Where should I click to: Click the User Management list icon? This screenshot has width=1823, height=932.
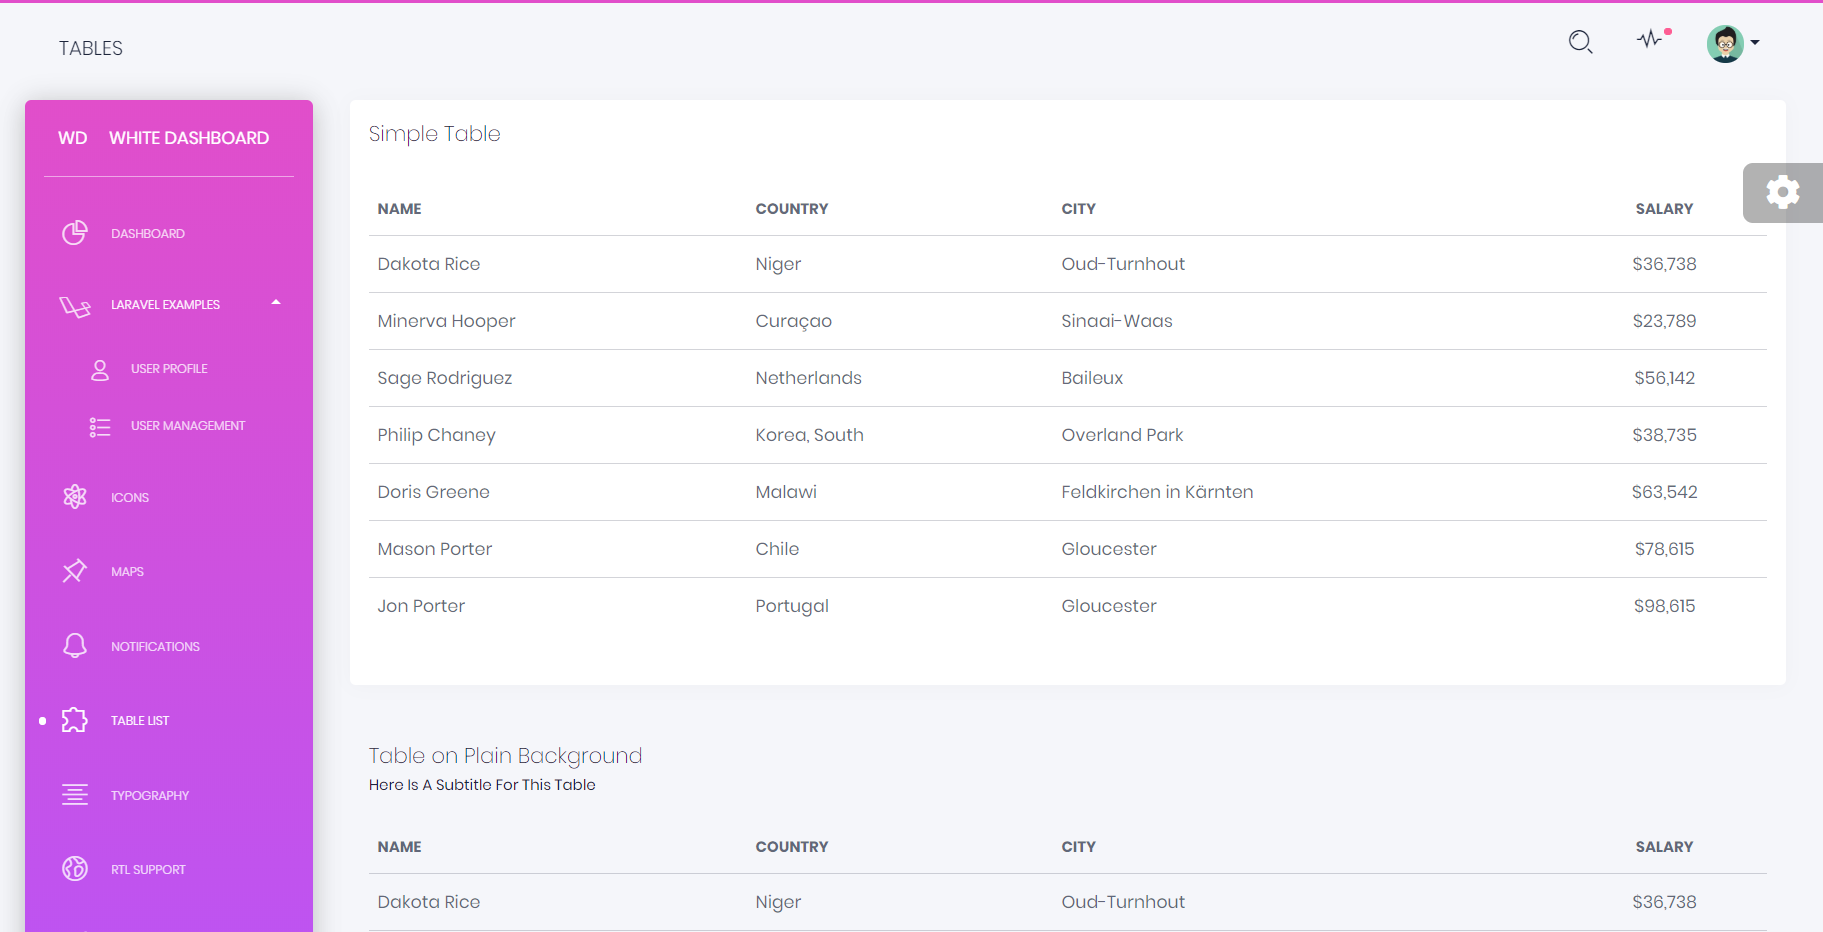(100, 427)
